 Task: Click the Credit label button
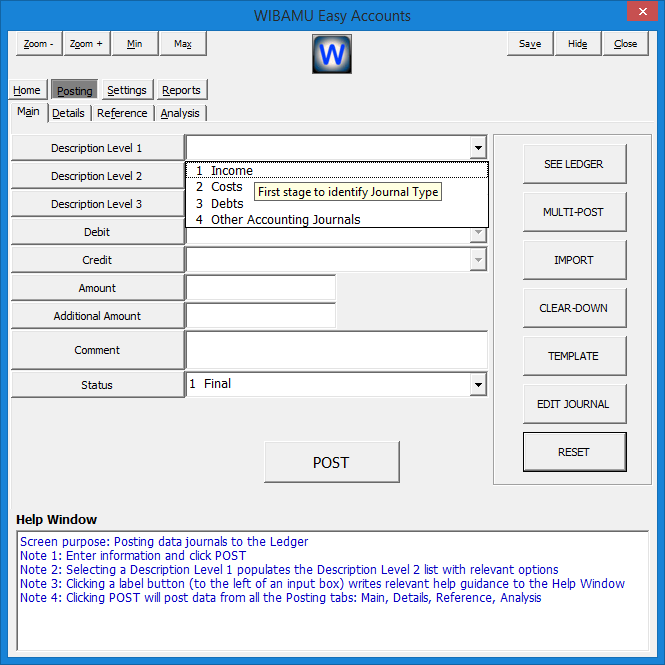coord(97,260)
